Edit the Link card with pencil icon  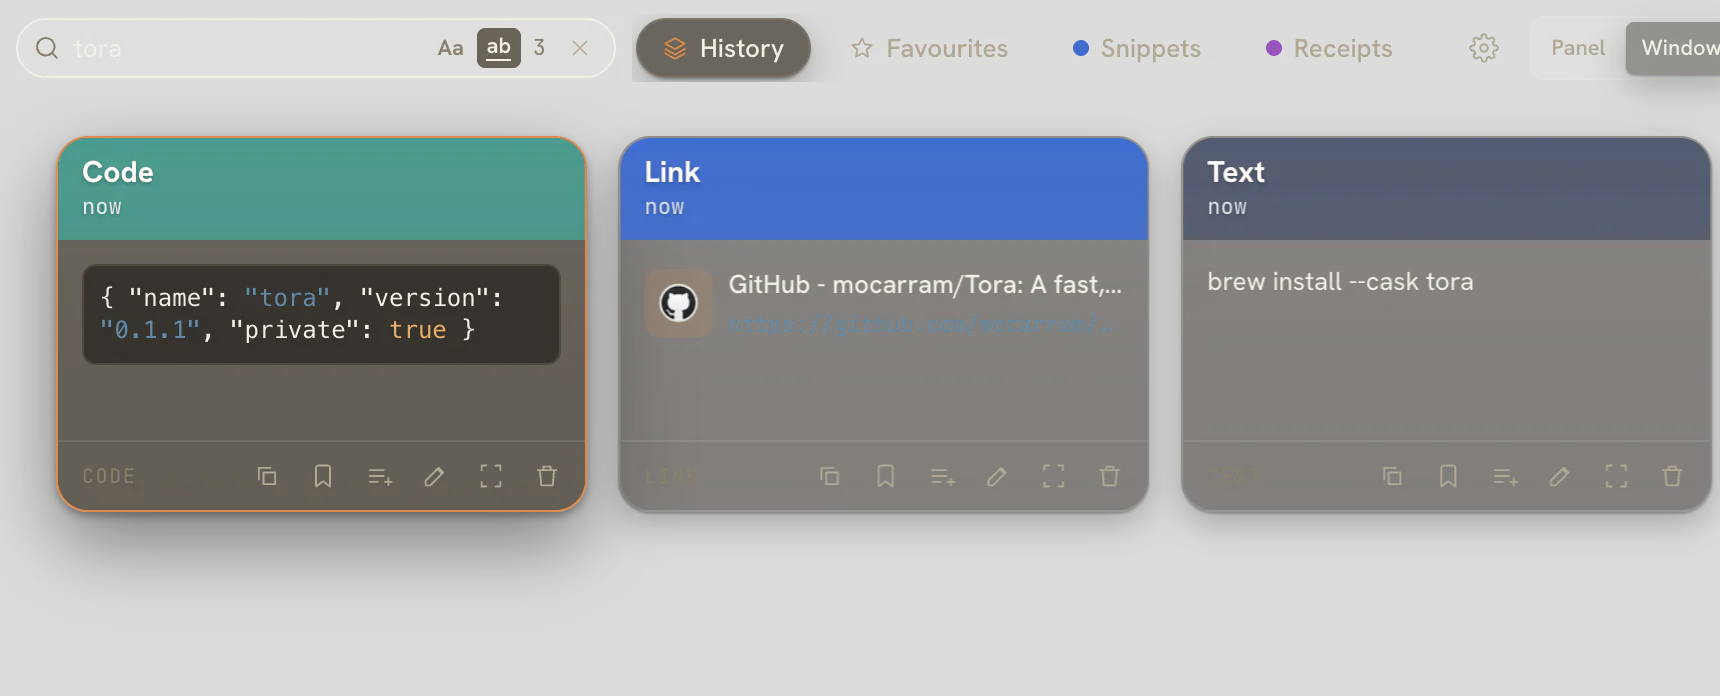(x=997, y=476)
